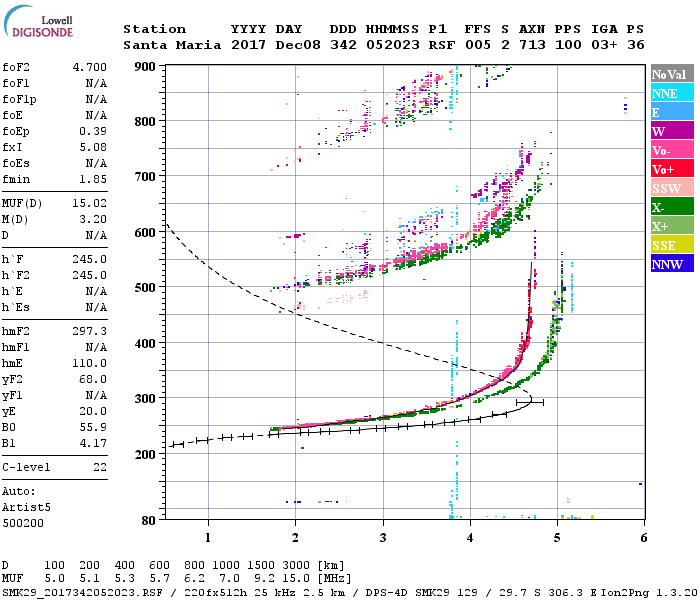Click the hmF2 value 297.3
The image size is (700, 600).
coord(90,332)
